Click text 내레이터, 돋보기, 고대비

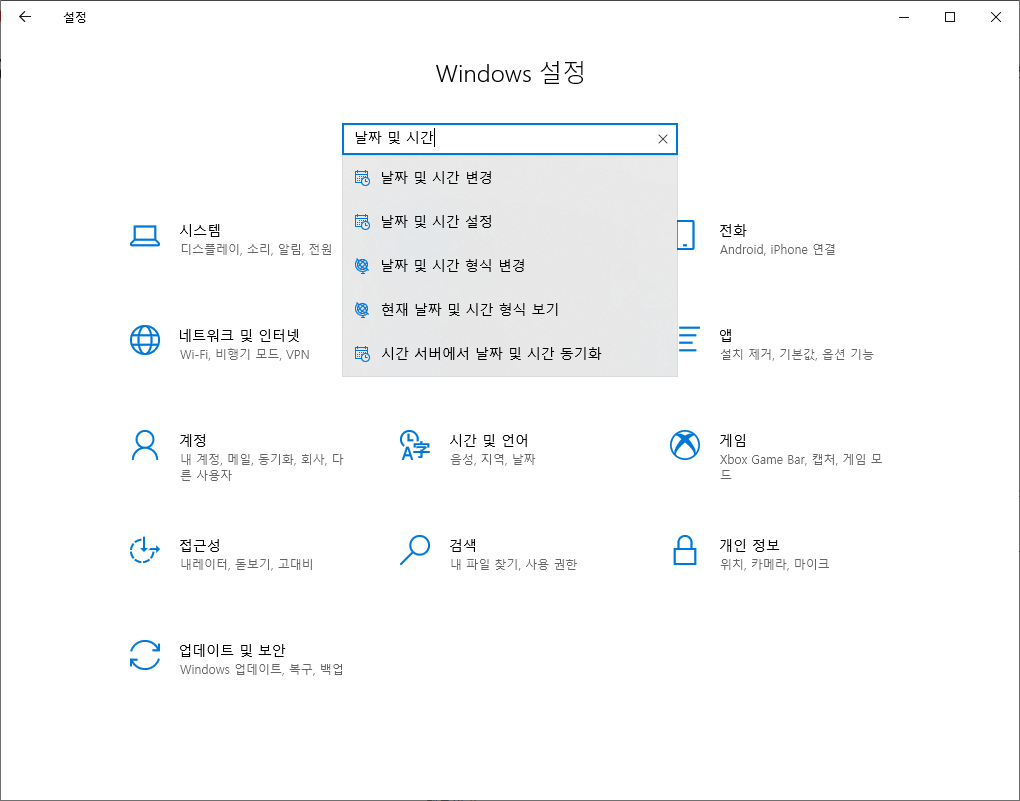point(247,564)
